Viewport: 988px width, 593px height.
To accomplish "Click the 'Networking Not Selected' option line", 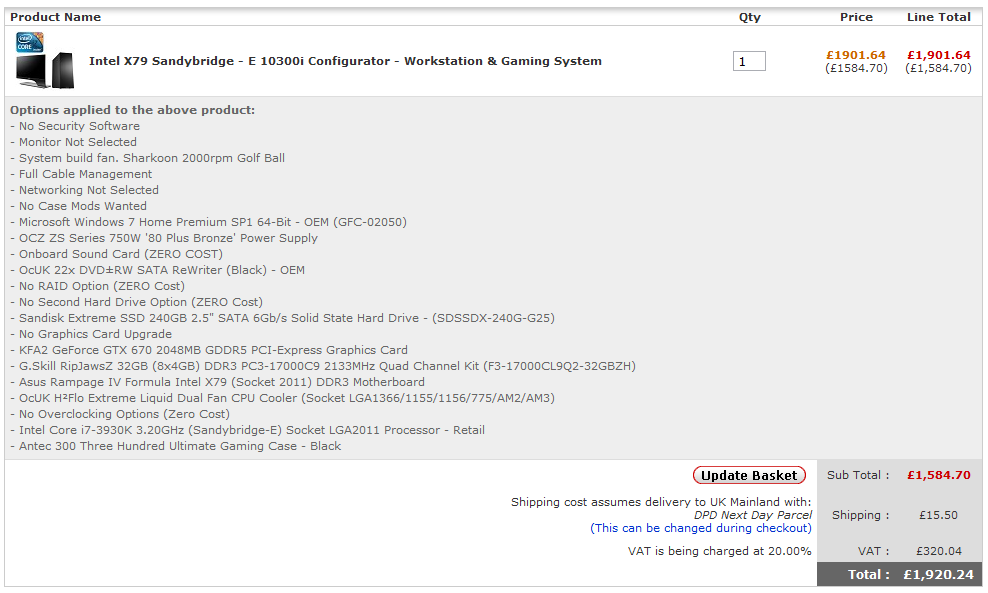I will point(84,190).
